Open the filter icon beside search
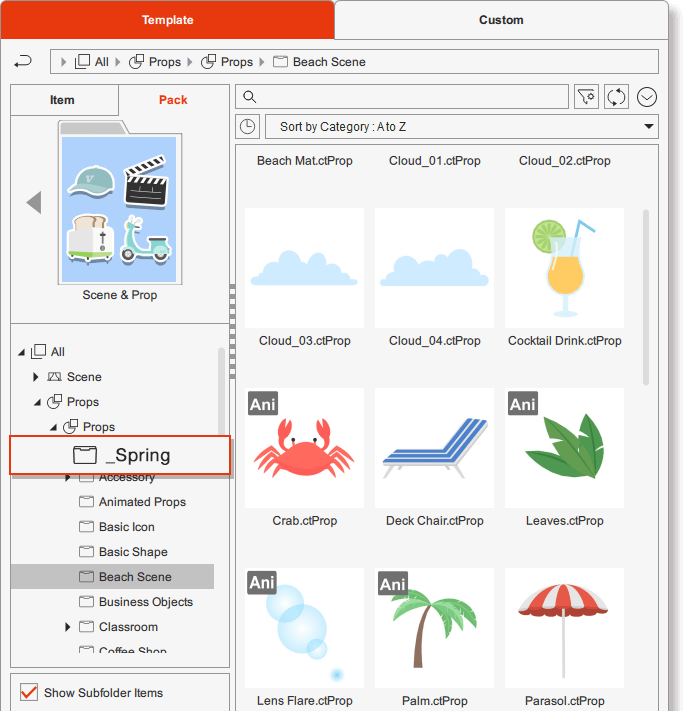Screen dimensions: 685x711 click(x=586, y=97)
